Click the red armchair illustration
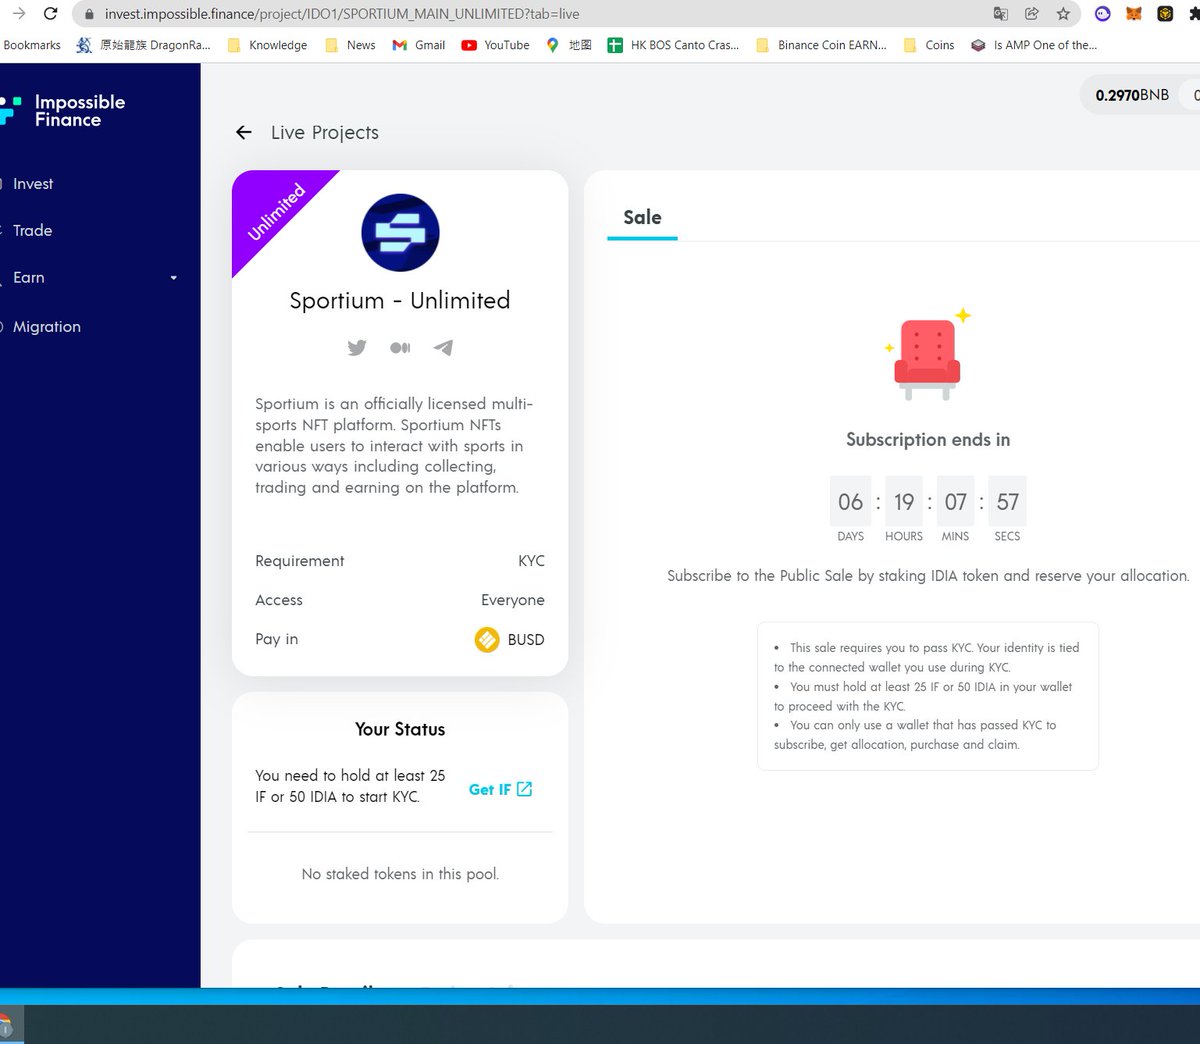 928,358
